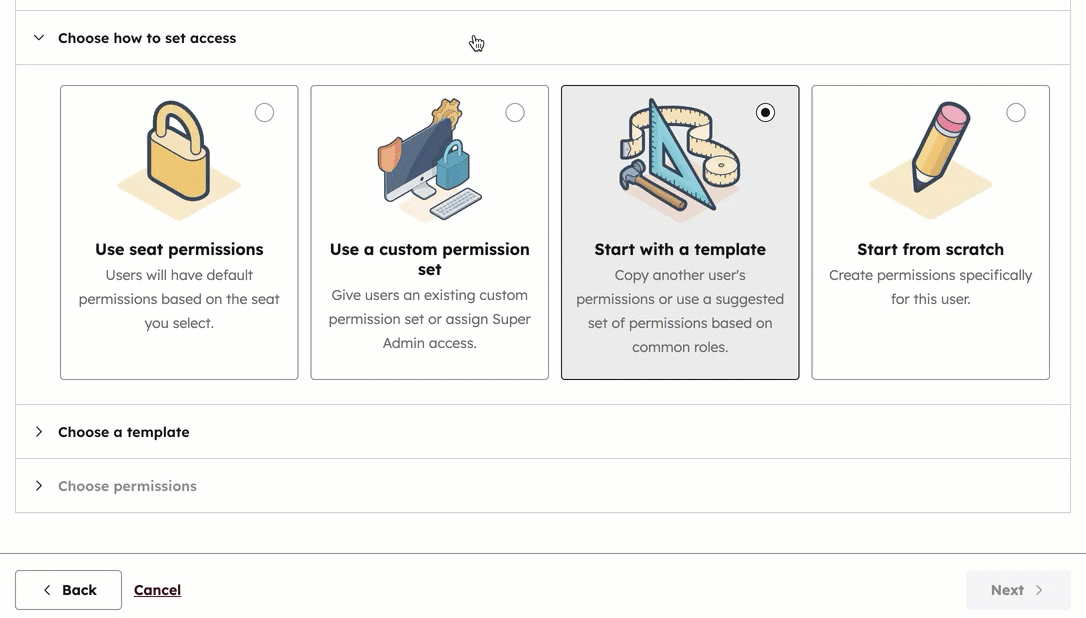The width and height of the screenshot is (1086, 618).
Task: Click the hand cursor icon near the header
Action: pyautogui.click(x=476, y=43)
